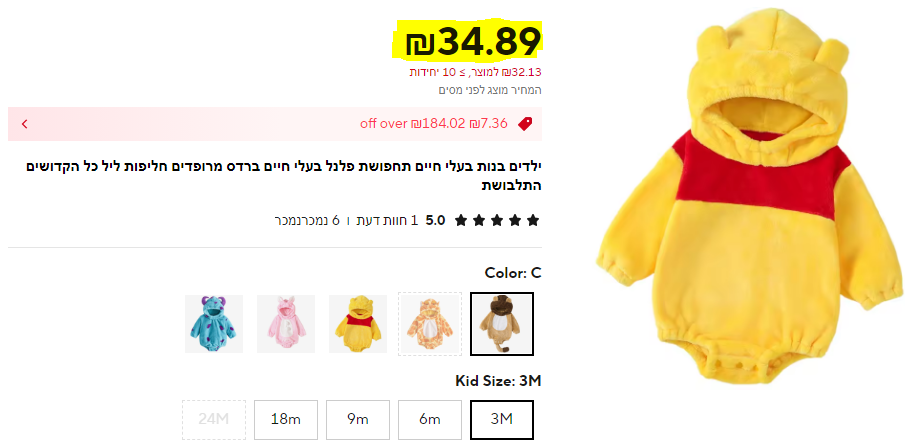The width and height of the screenshot is (905, 444).
Task: Click the unavailable 24M size option
Action: click(x=214, y=419)
